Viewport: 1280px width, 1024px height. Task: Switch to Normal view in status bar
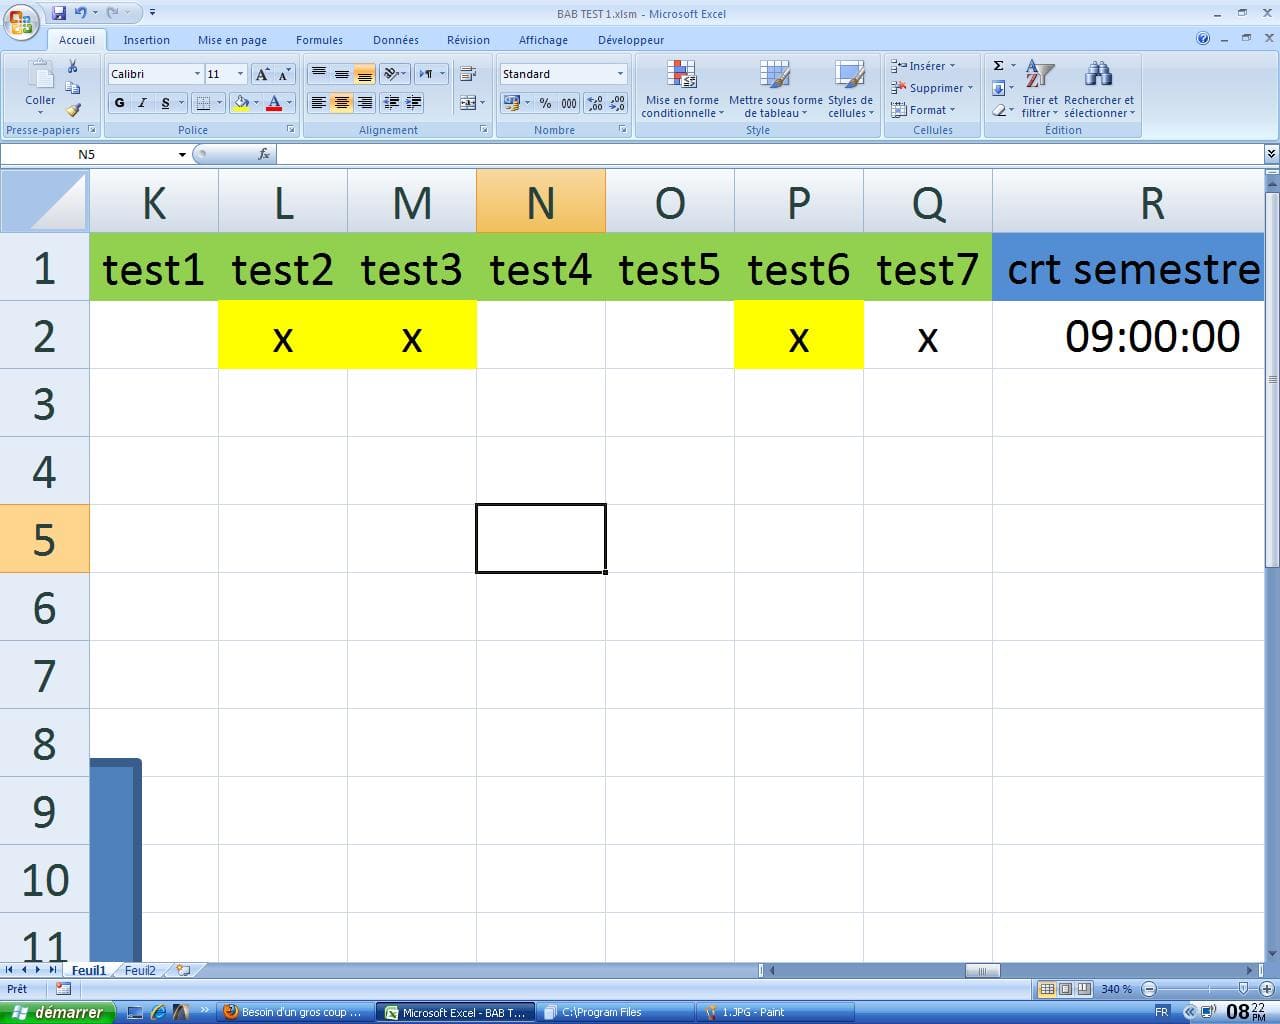(1046, 989)
